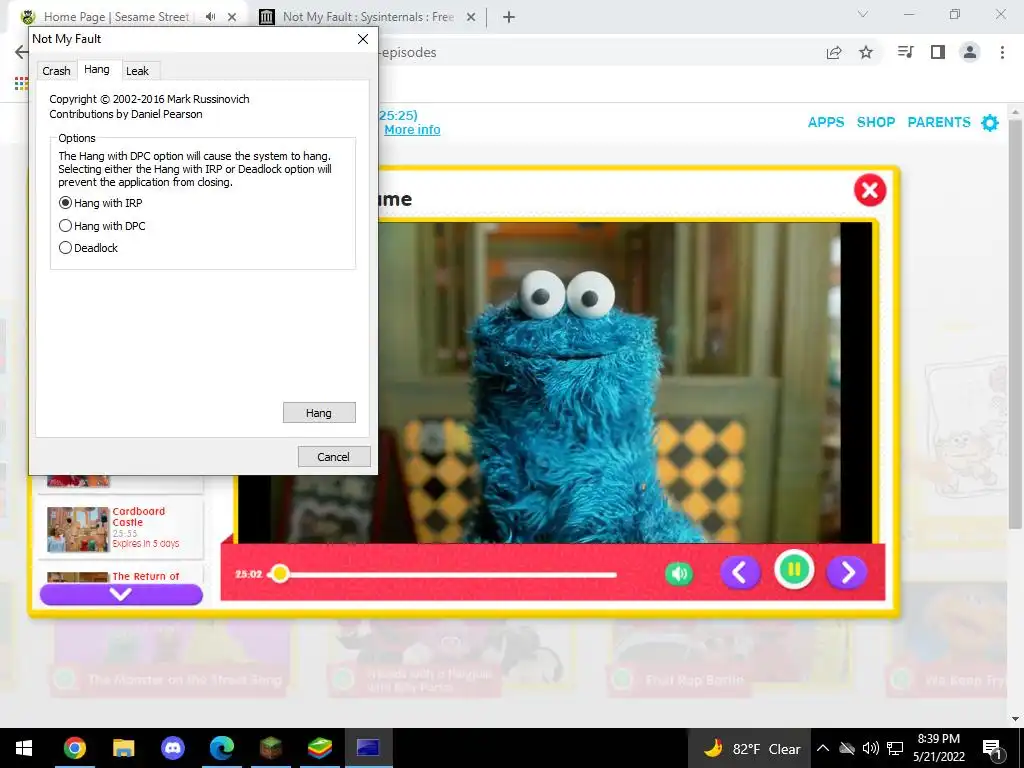Show hidden system tray icons
Screen dimensions: 1024x768
point(823,748)
